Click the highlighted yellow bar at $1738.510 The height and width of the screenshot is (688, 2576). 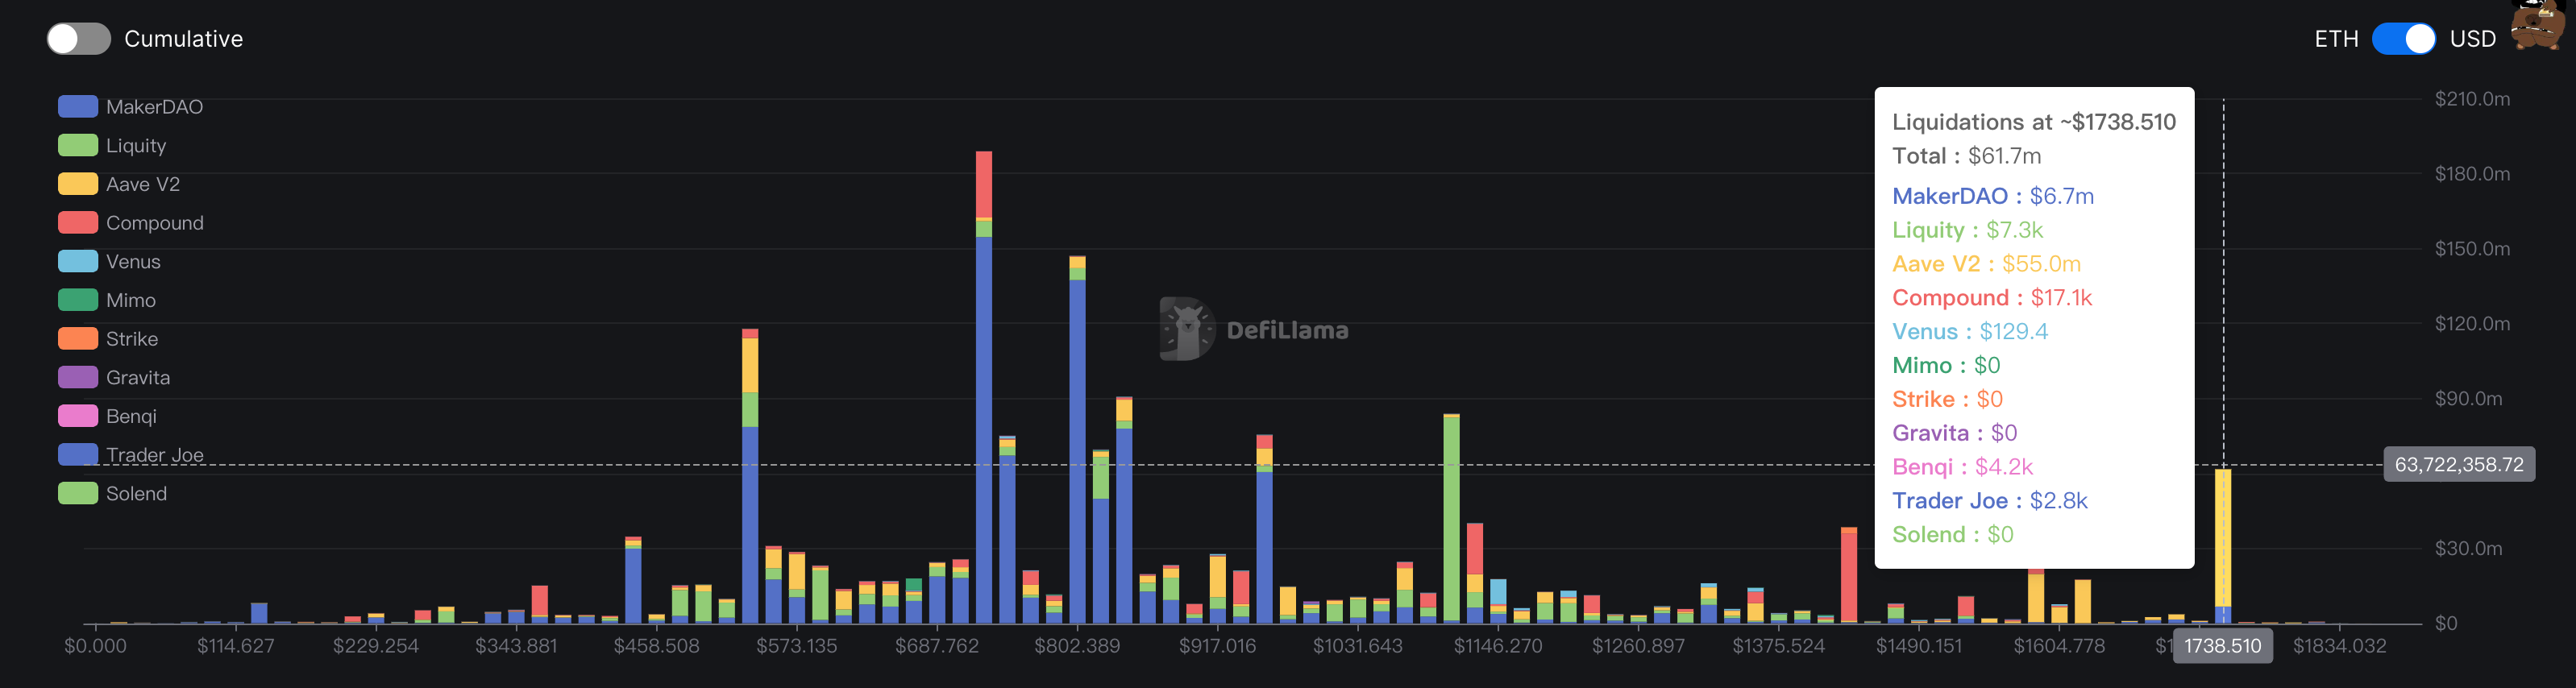pos(2223,546)
